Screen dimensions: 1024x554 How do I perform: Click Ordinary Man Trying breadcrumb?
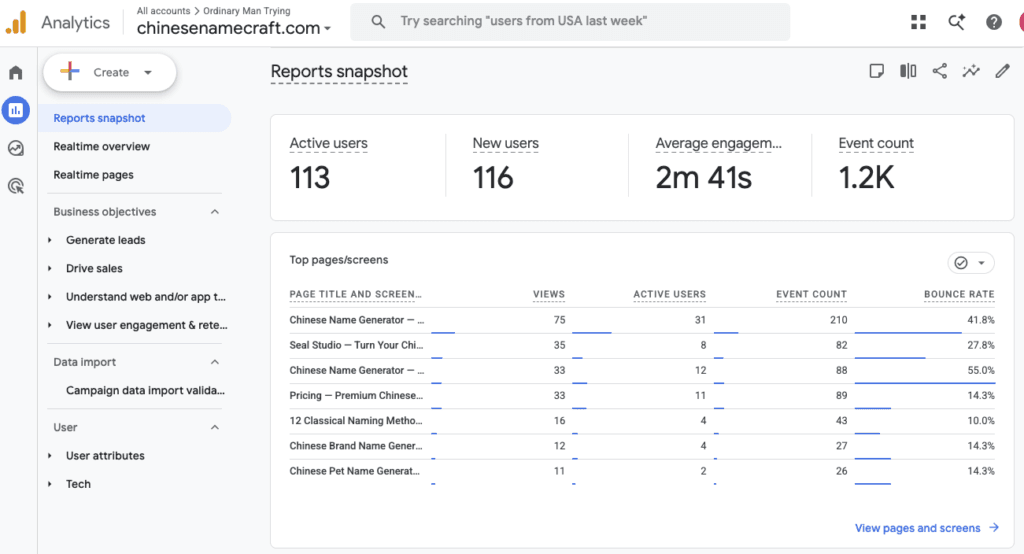247,11
